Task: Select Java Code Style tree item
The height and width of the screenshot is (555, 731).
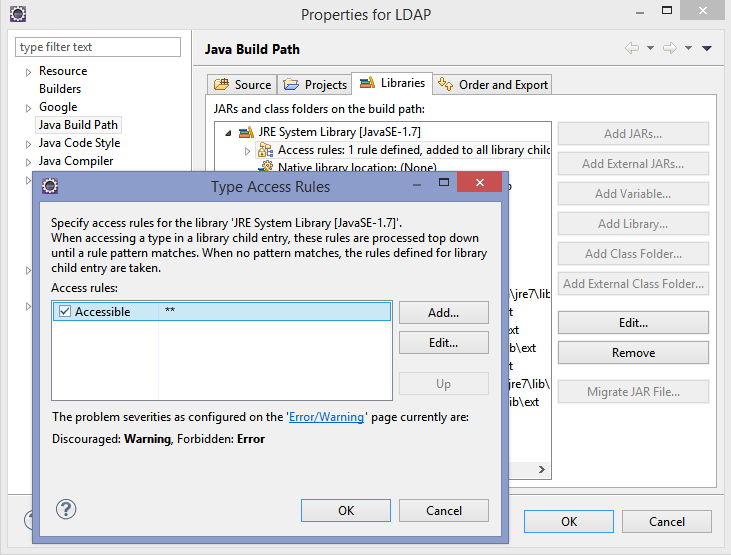Action: click(79, 143)
